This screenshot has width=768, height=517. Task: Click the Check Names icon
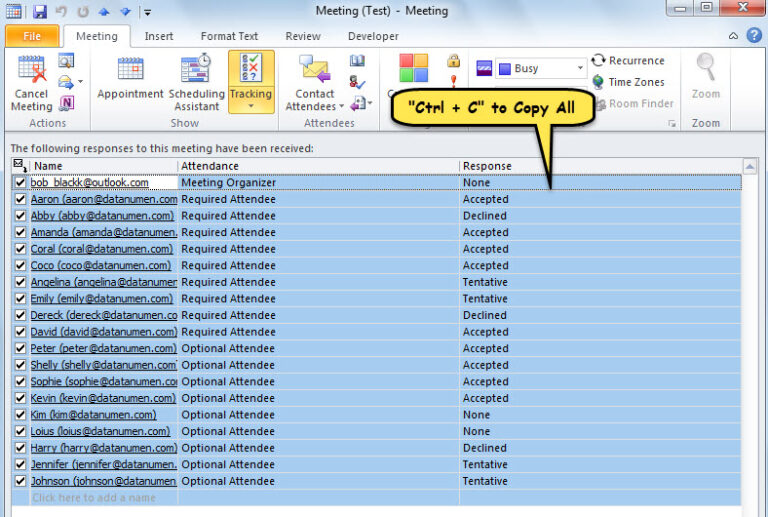pos(357,82)
